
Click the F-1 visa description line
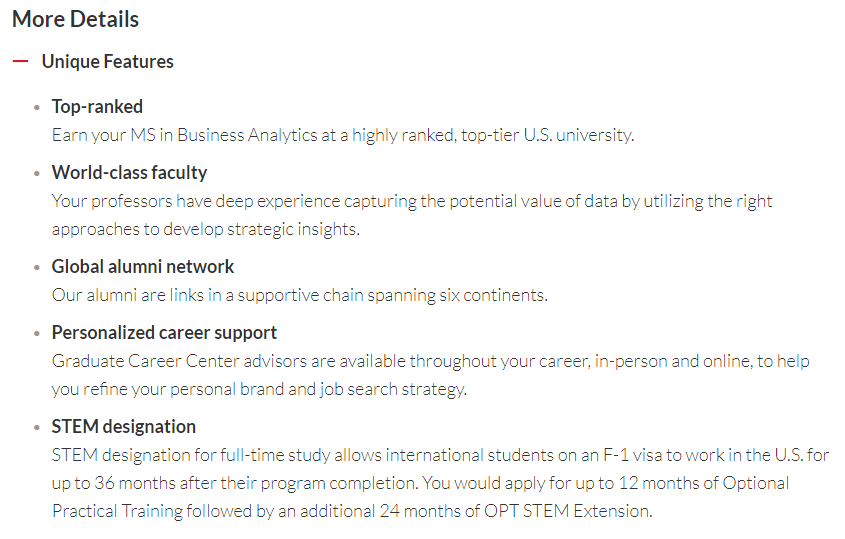pos(440,455)
